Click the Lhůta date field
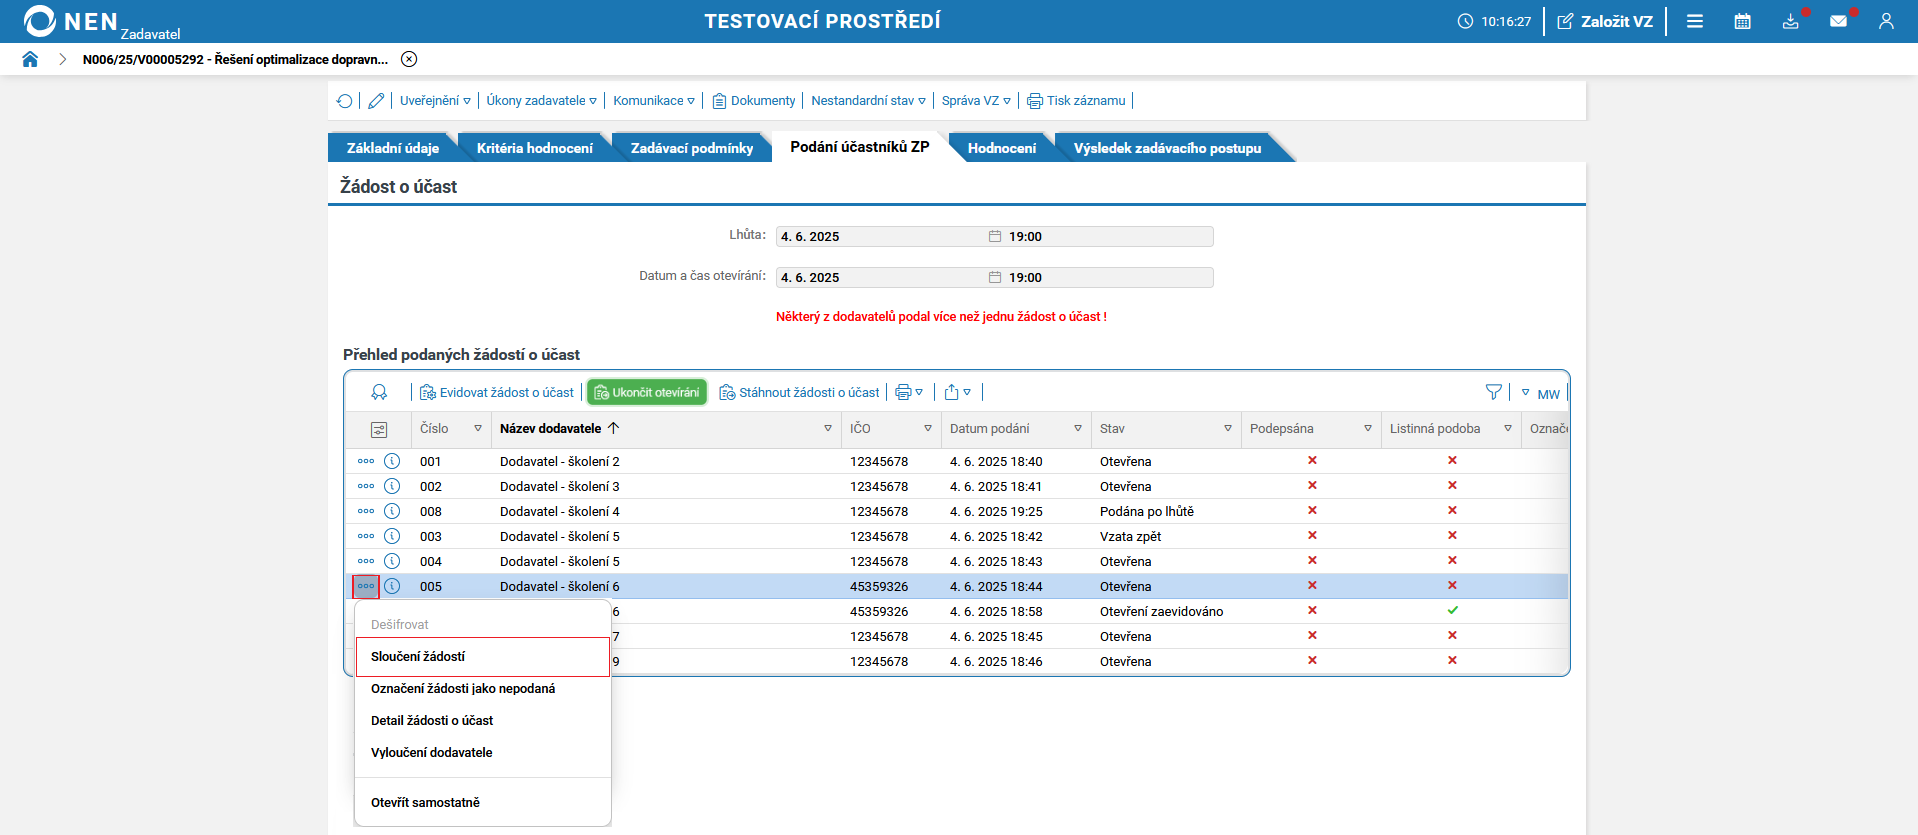 click(880, 237)
